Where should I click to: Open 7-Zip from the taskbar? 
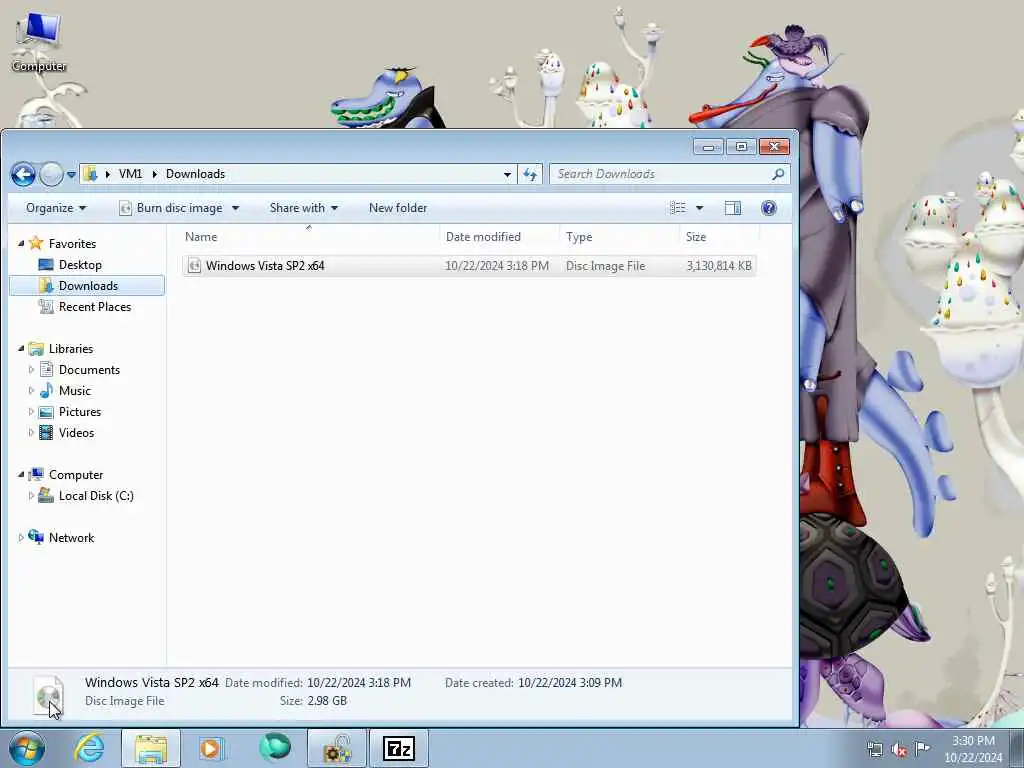click(399, 748)
